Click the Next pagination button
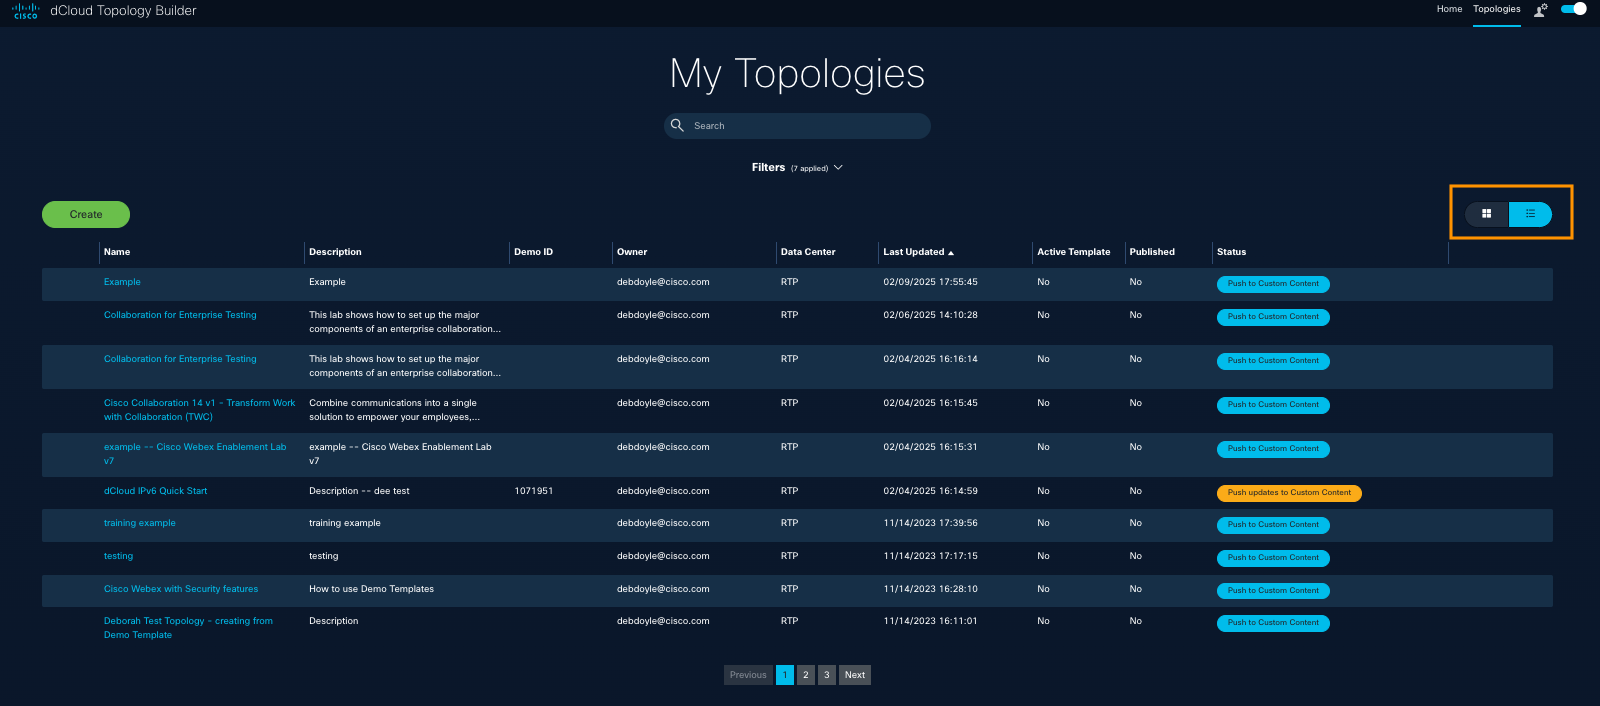Screen dimensions: 1600x706 [855, 675]
